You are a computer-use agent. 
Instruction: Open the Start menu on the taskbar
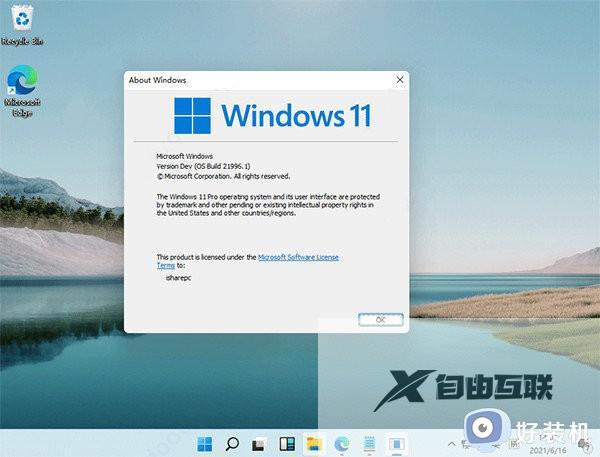click(204, 444)
